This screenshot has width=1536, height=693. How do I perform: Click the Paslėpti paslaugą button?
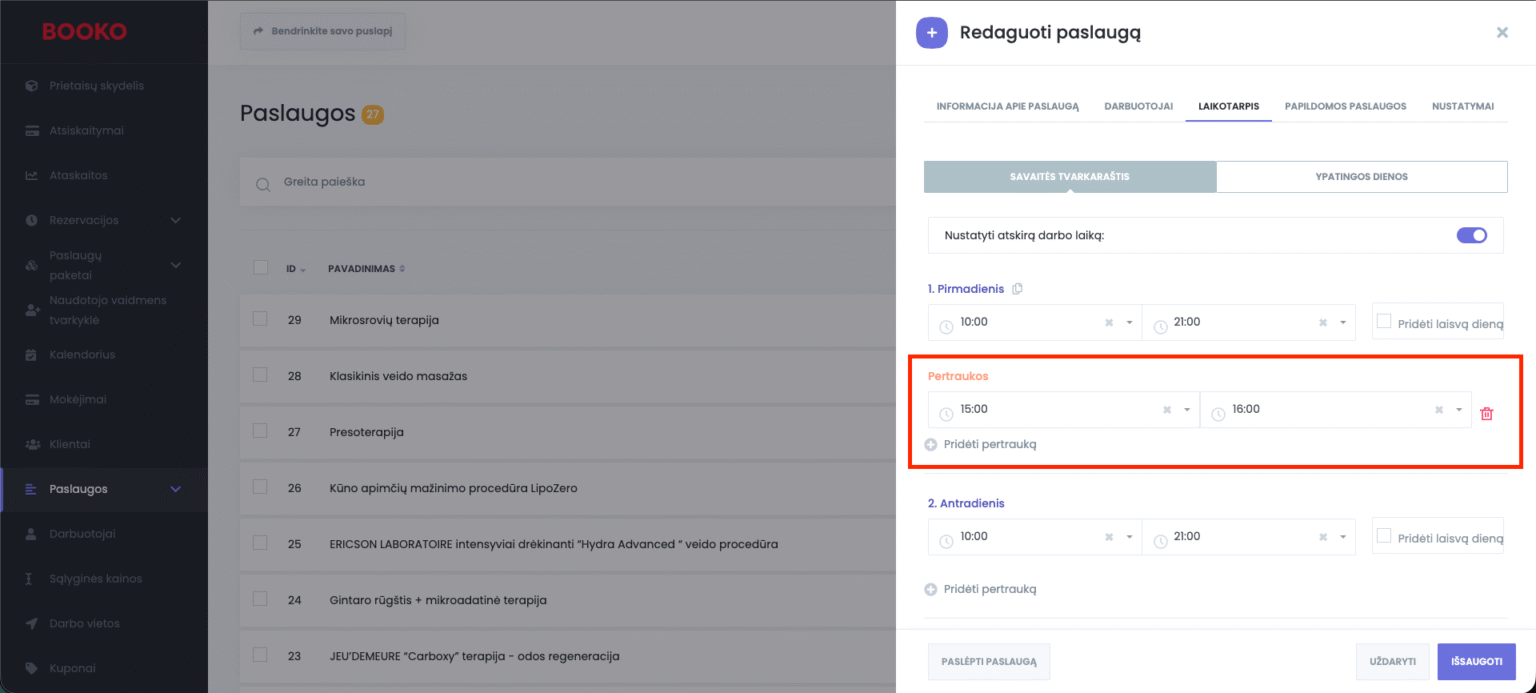pos(988,662)
